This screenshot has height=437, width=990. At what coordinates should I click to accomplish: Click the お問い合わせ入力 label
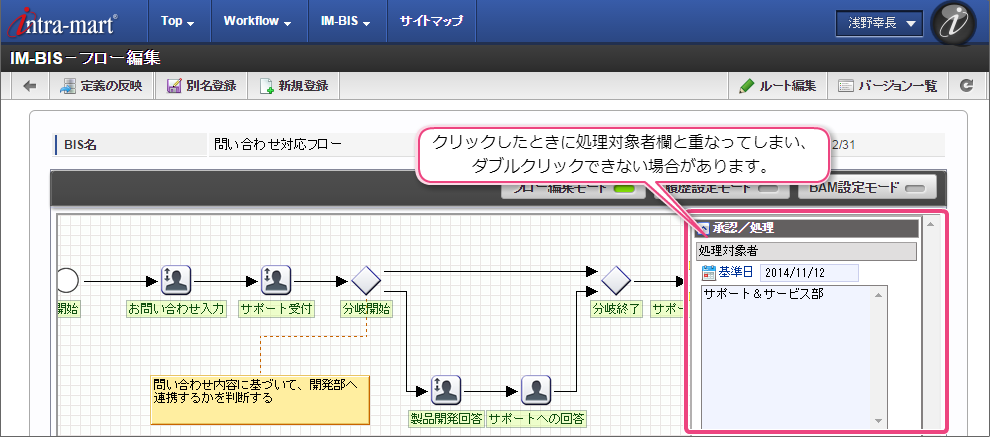176,310
